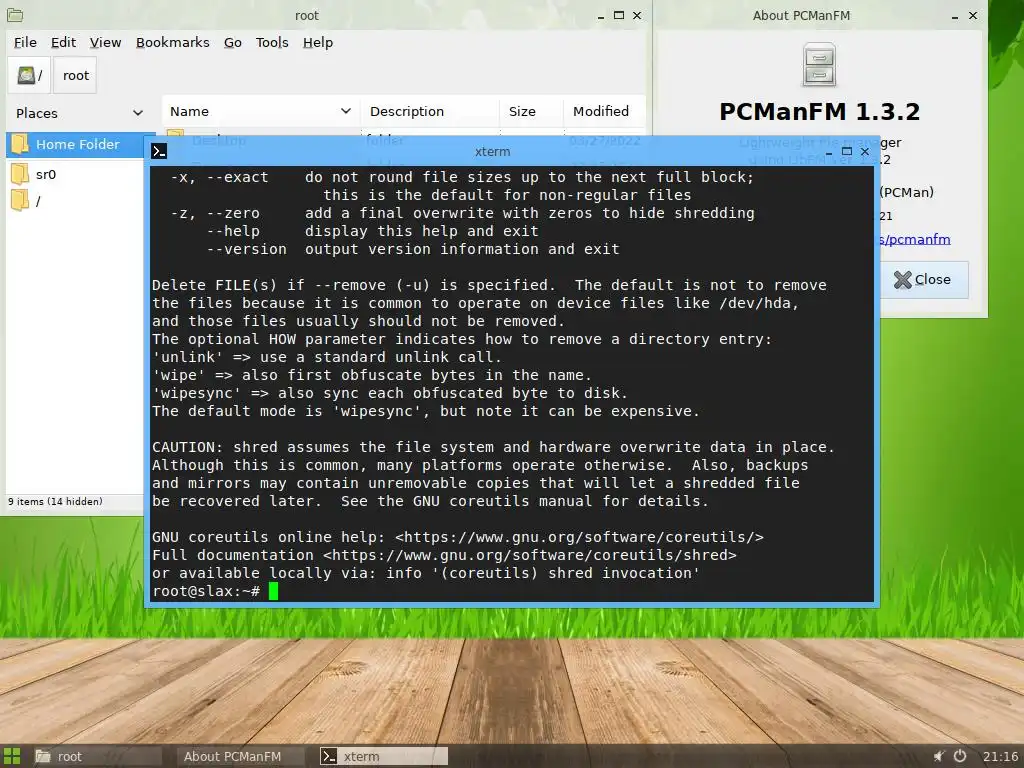The image size is (1024, 768).
Task: Open the pcmanfm website link
Action: [914, 240]
